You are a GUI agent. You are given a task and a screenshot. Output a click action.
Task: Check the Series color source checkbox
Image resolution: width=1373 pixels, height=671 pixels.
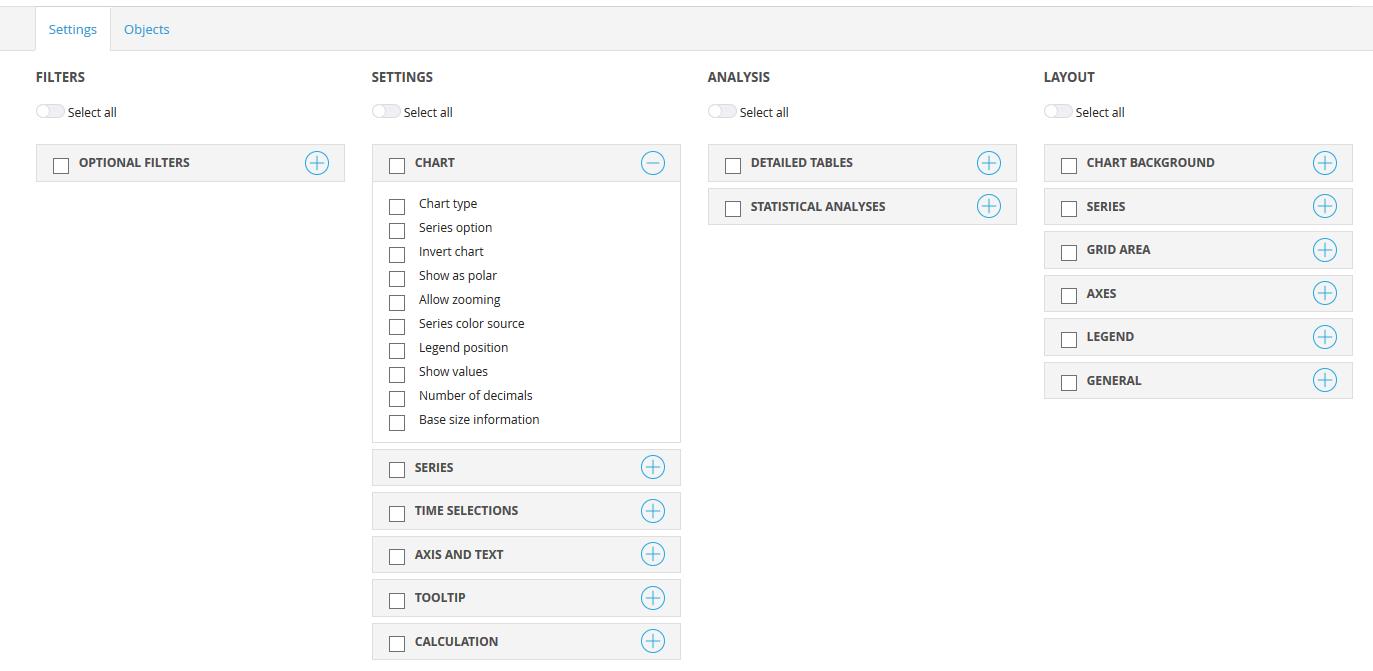pos(397,326)
